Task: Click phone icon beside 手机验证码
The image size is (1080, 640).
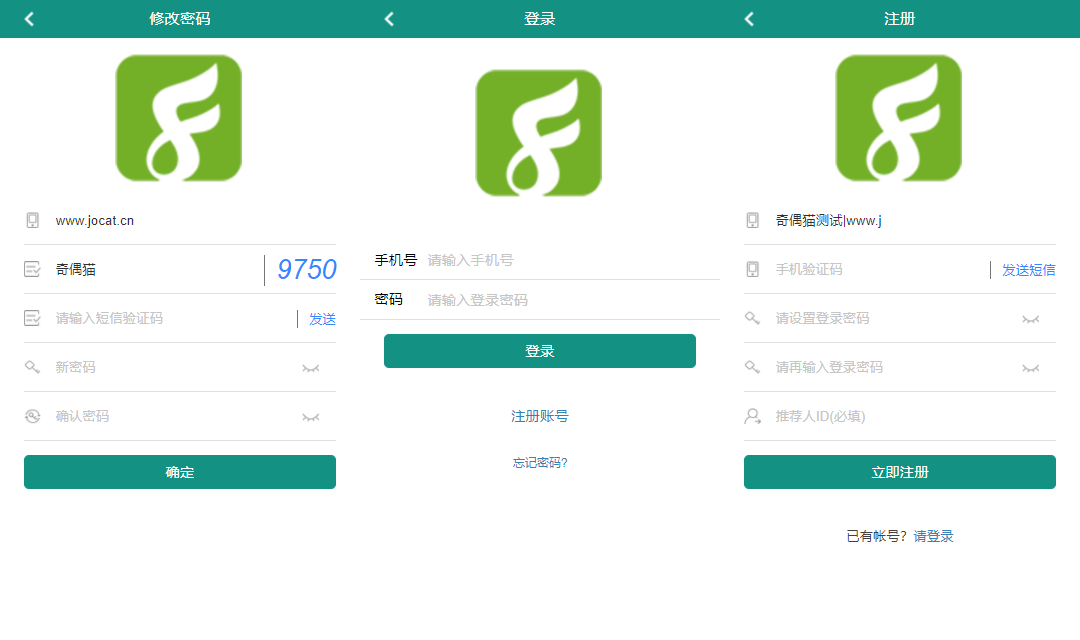Action: tap(753, 269)
